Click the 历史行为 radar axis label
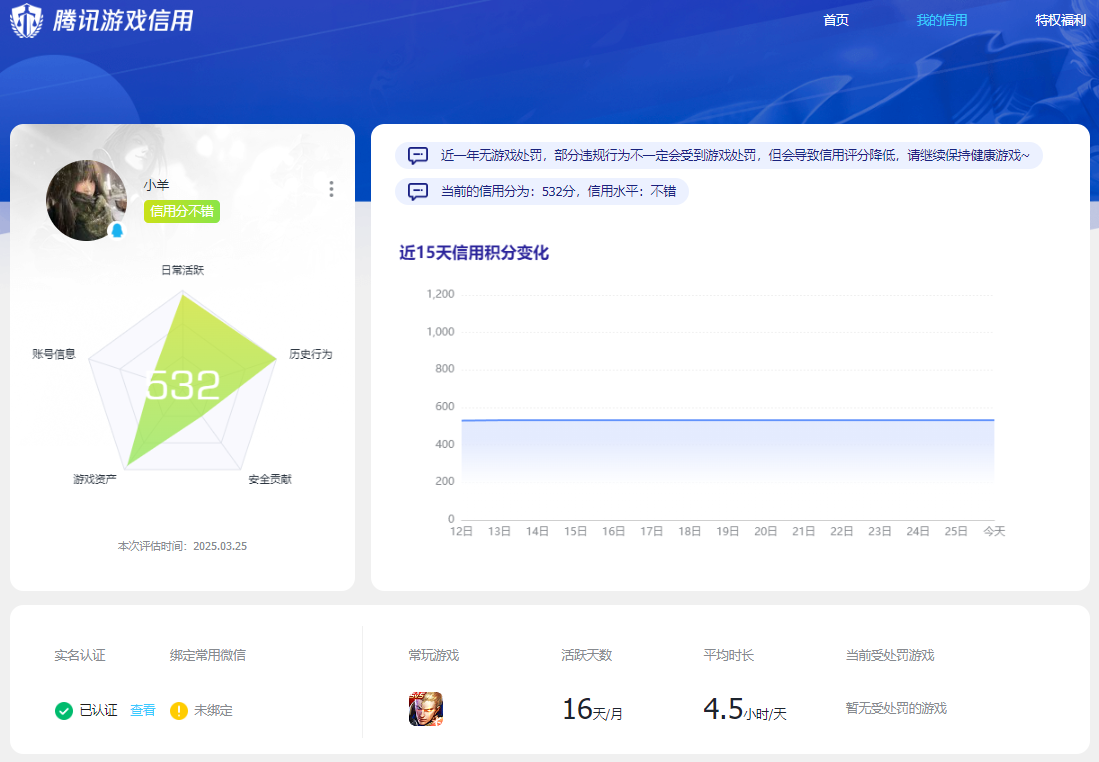 (310, 354)
